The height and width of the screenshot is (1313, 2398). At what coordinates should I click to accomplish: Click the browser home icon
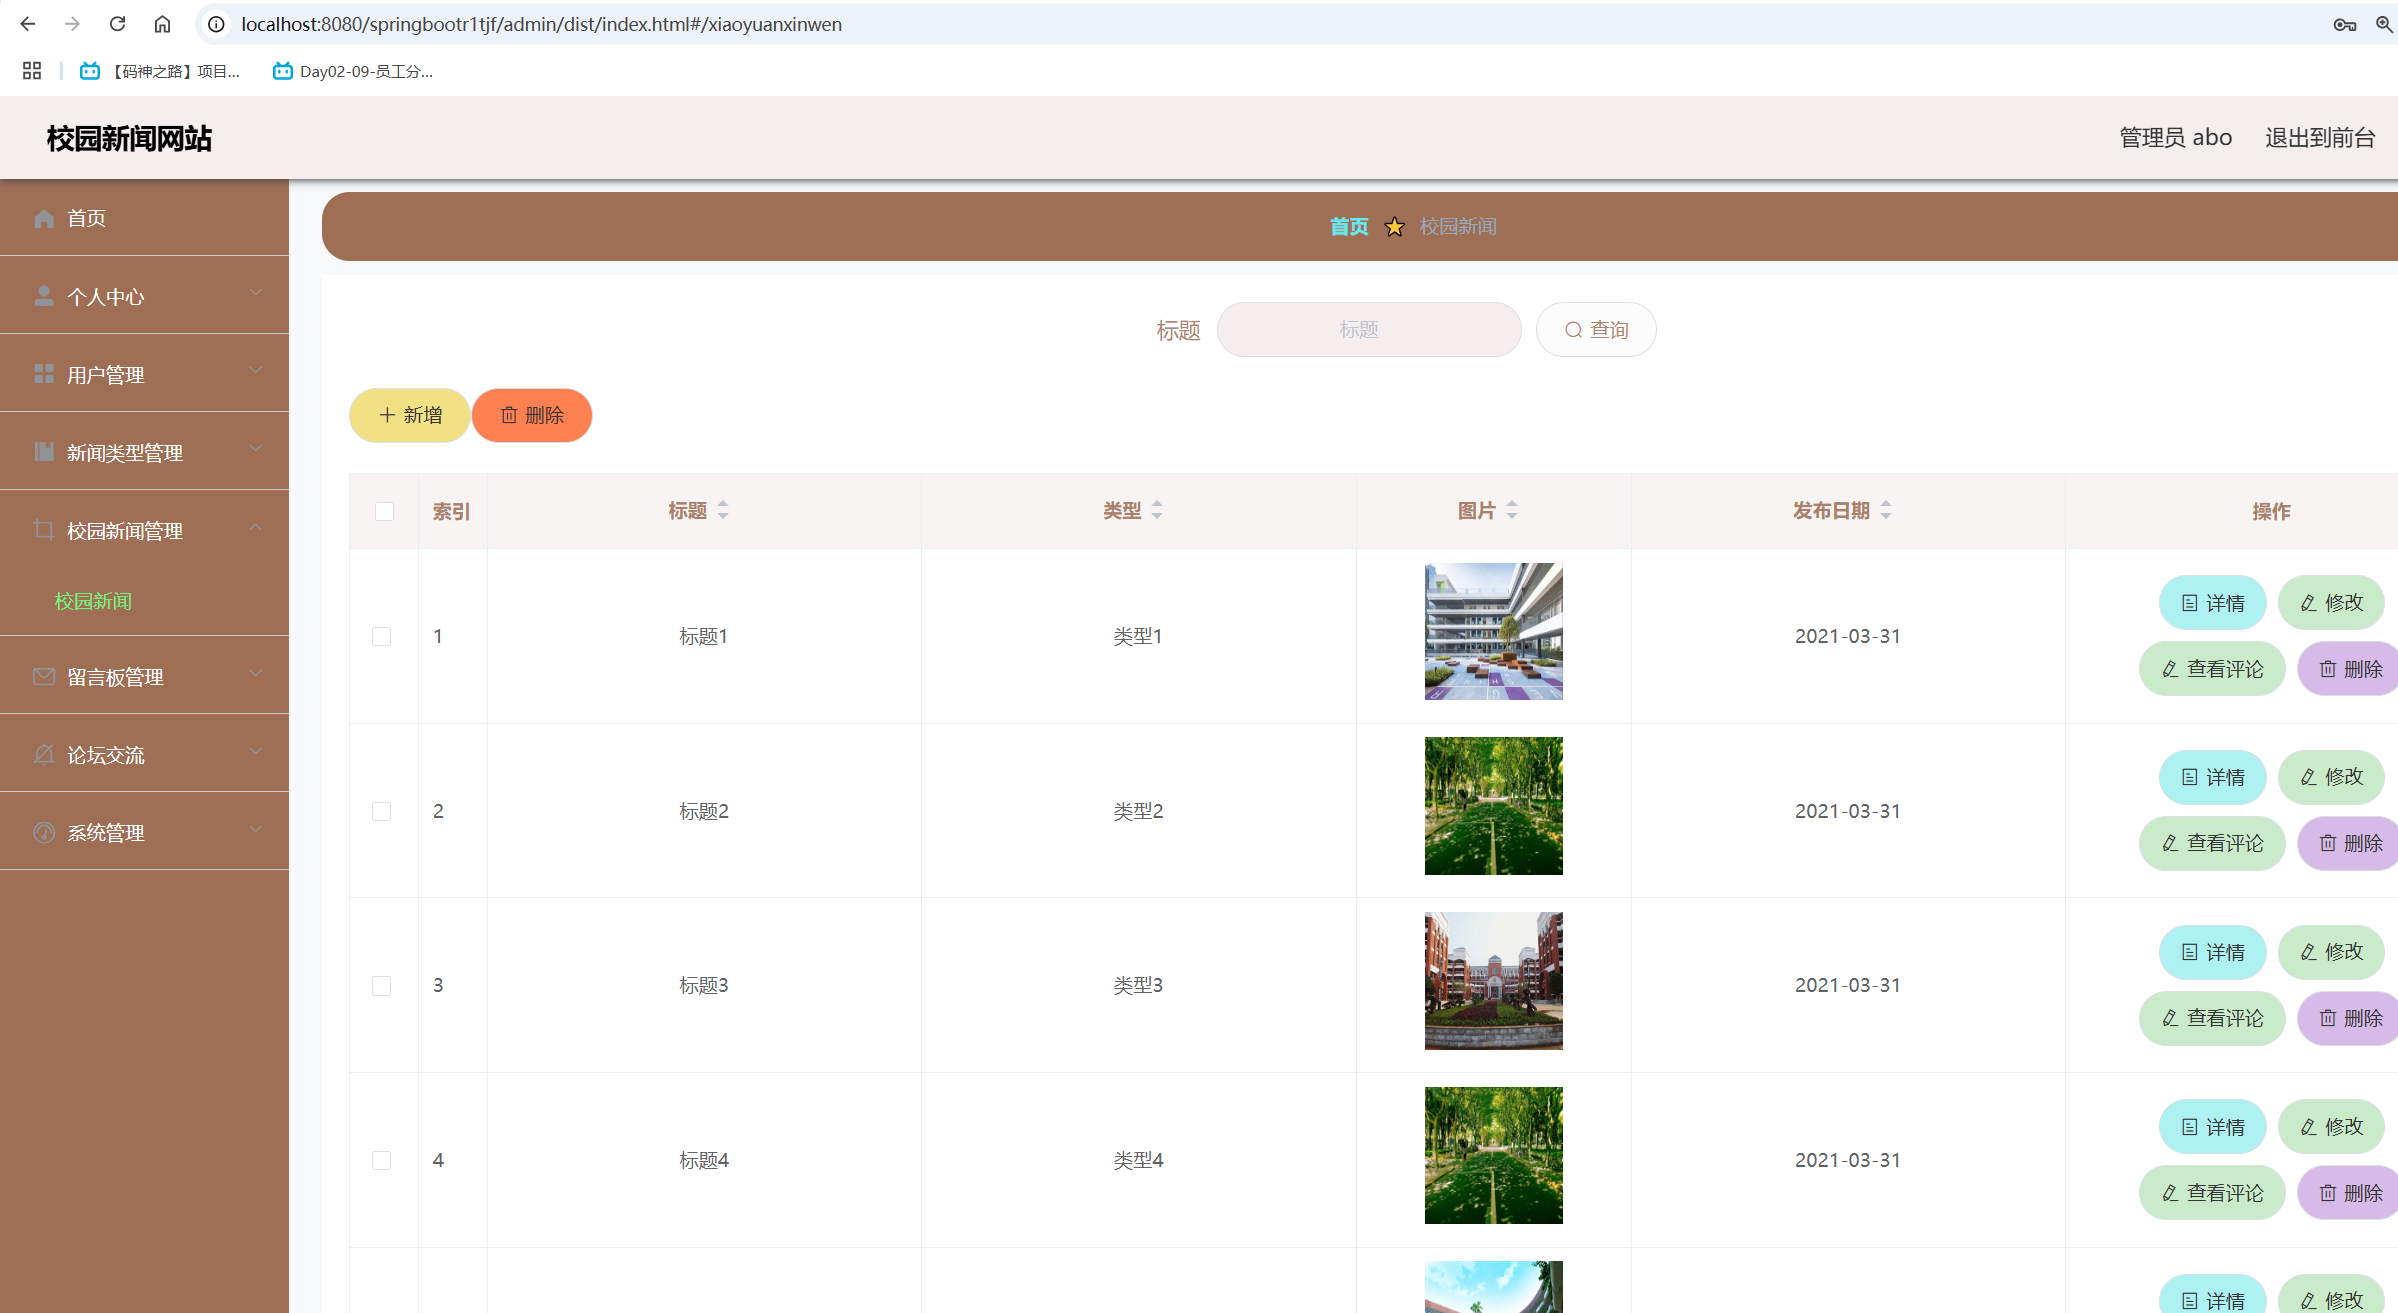[162, 24]
